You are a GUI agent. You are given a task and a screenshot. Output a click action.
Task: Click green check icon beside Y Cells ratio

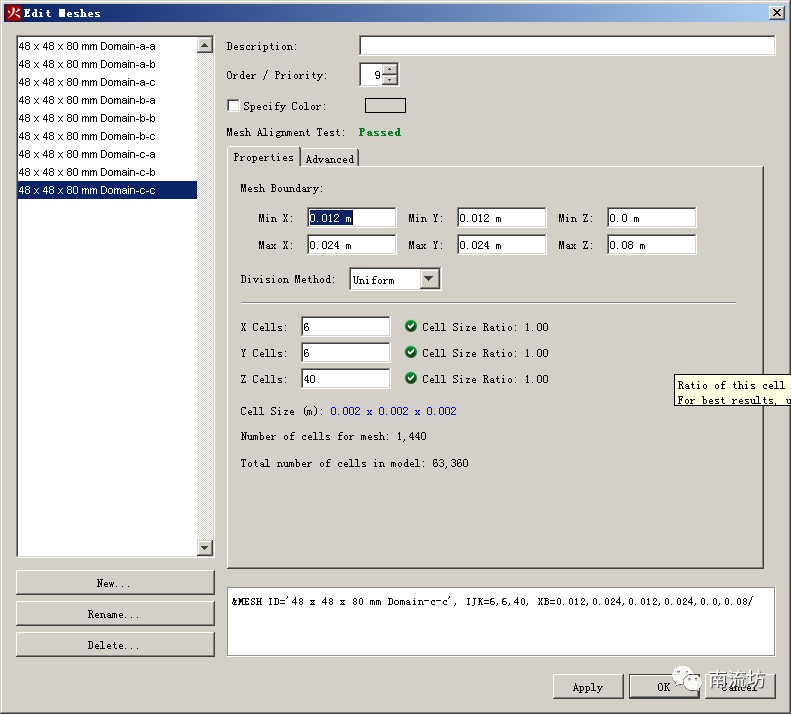pyautogui.click(x=411, y=352)
